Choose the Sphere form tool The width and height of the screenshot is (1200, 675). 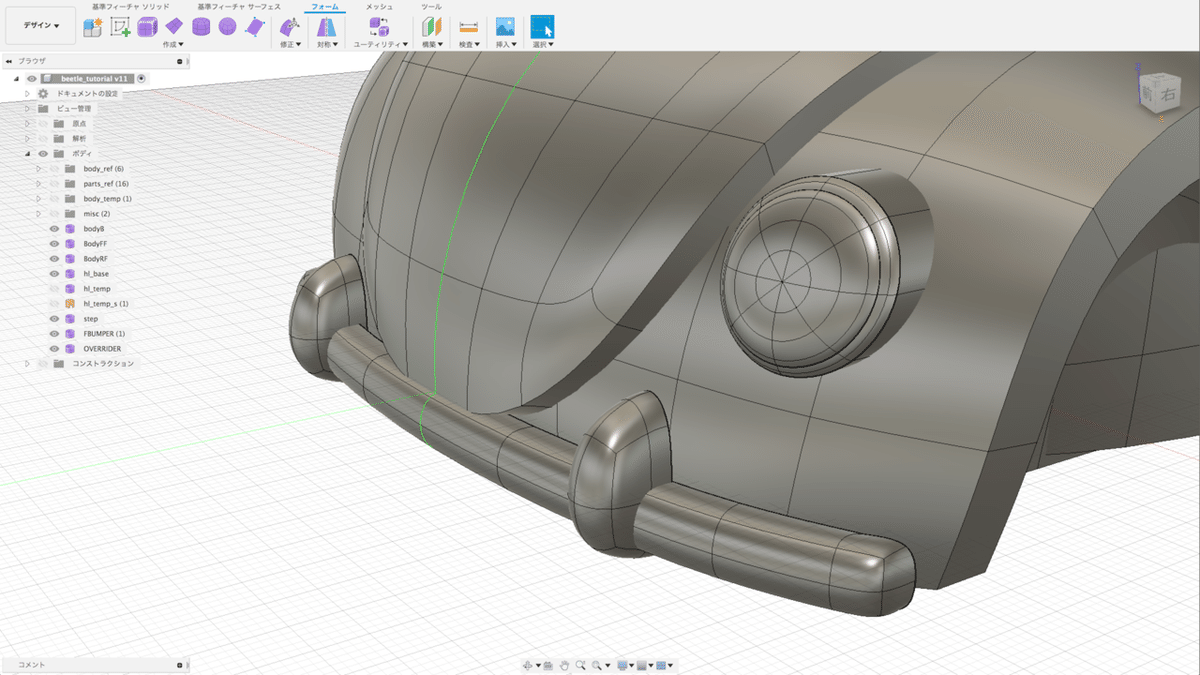point(228,27)
